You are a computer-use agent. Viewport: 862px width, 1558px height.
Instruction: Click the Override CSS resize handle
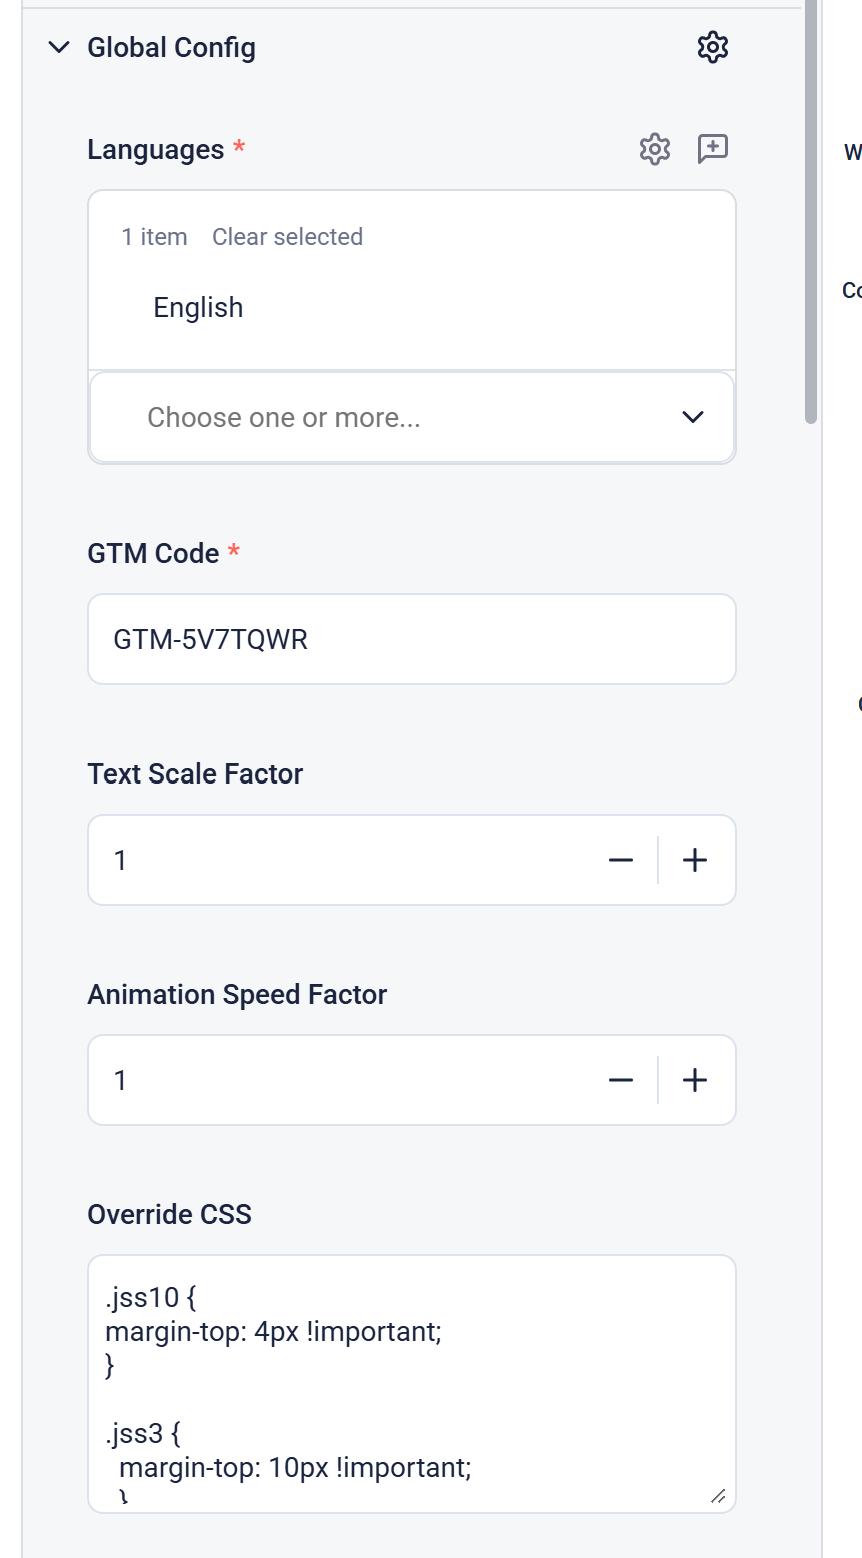(x=718, y=1496)
